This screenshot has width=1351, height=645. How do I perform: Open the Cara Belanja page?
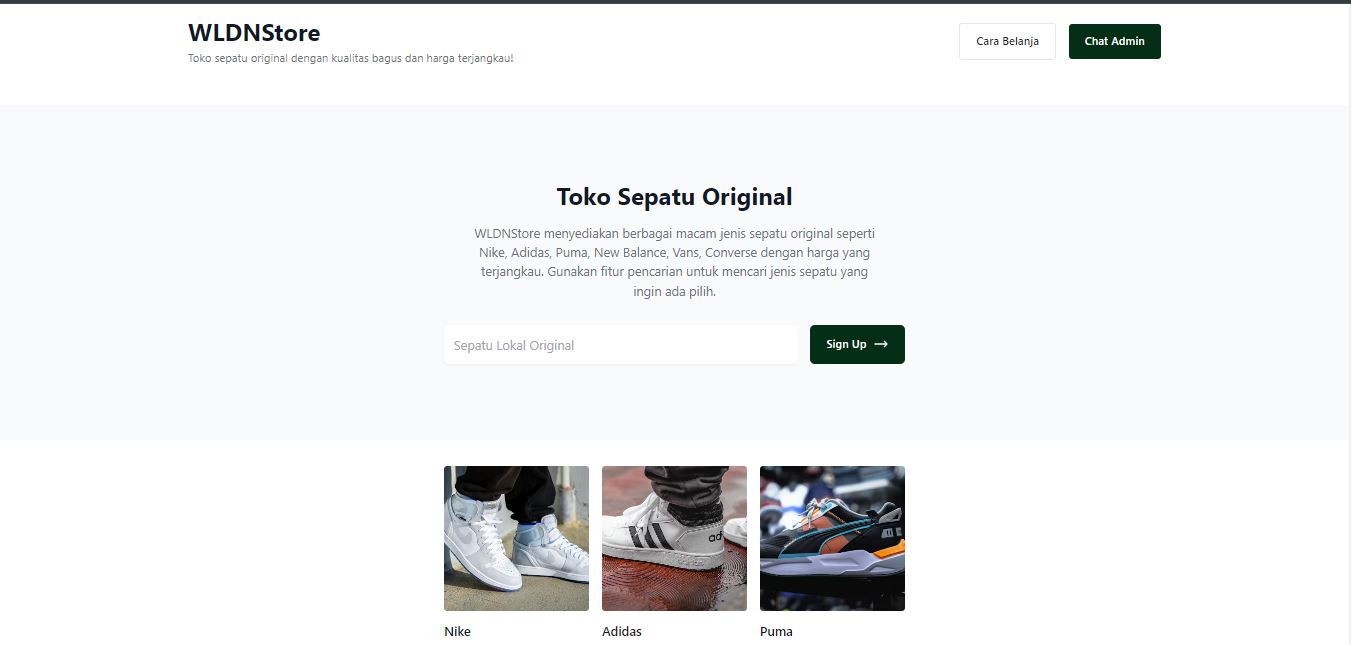click(x=1007, y=42)
